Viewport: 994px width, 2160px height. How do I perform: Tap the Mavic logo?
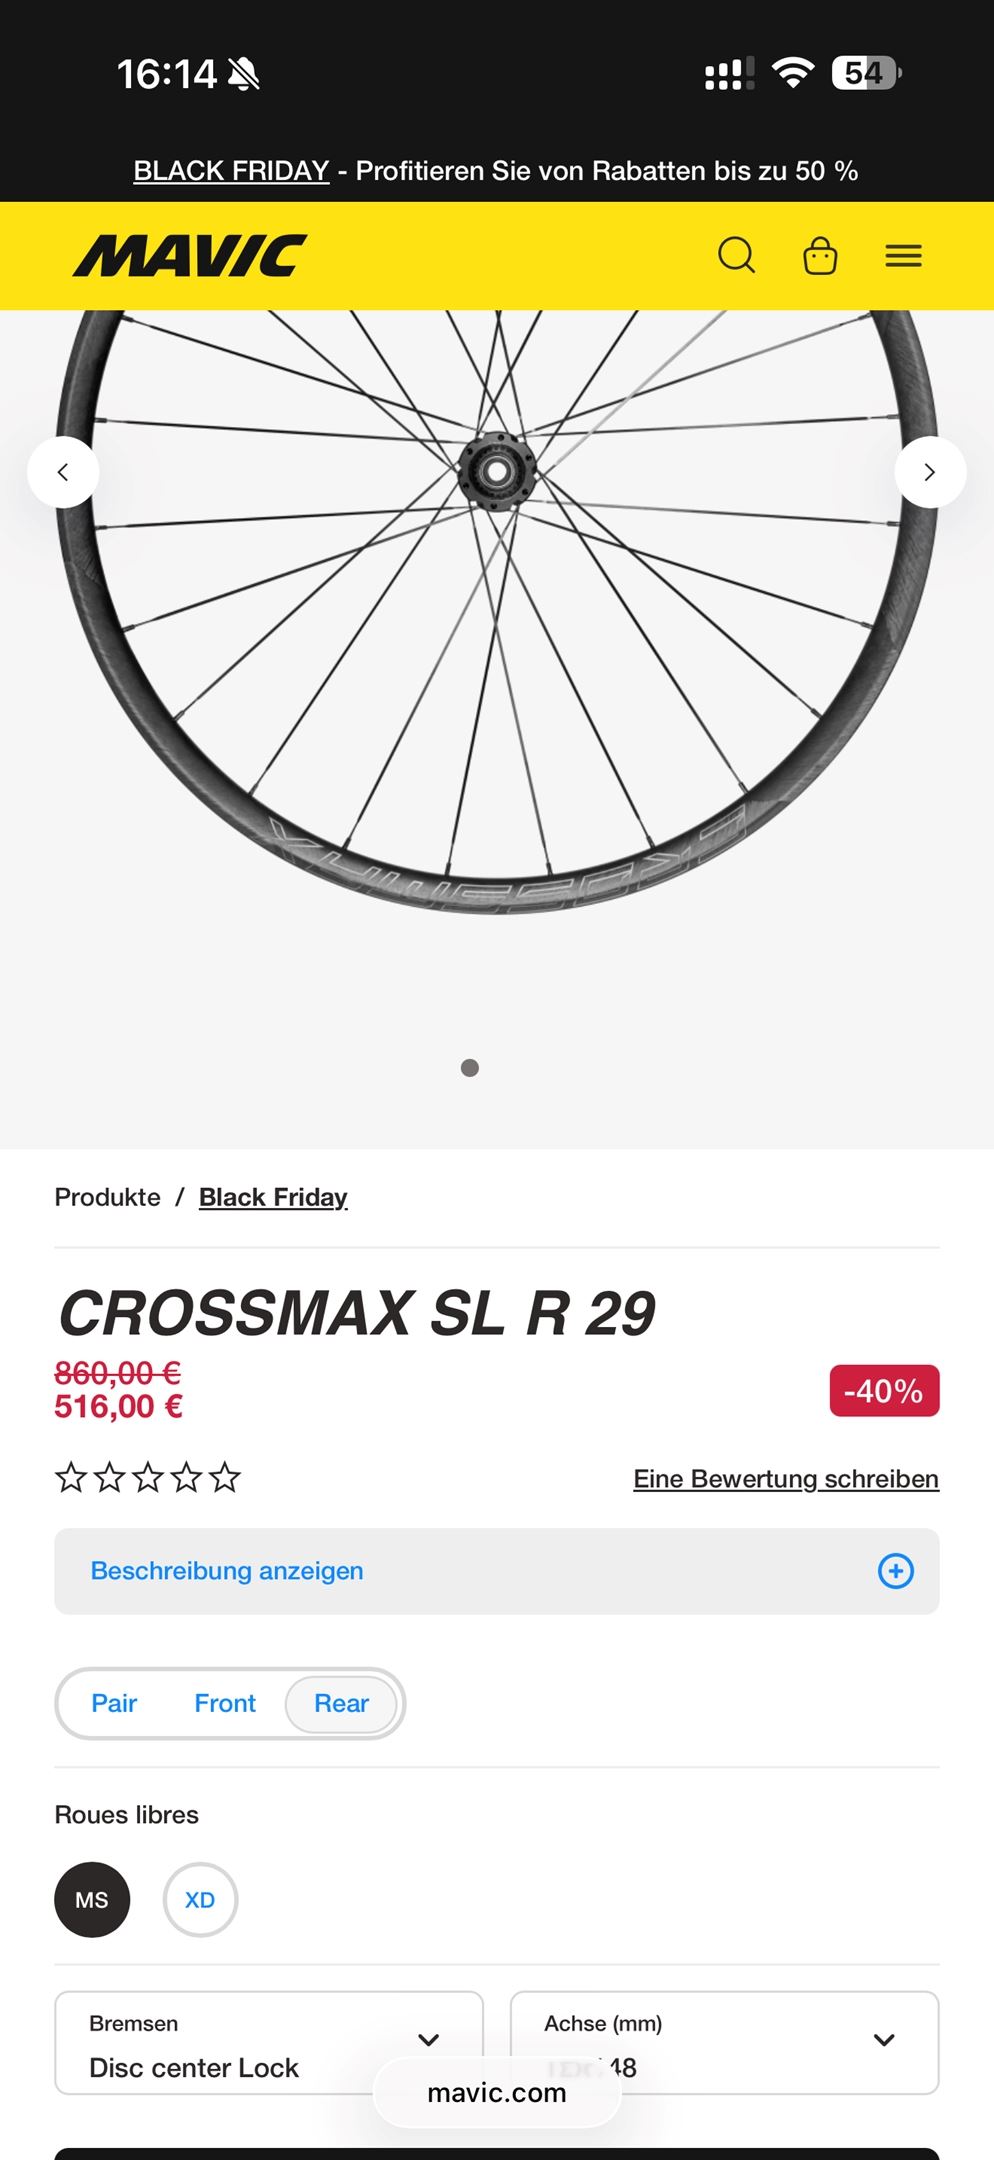coord(190,256)
